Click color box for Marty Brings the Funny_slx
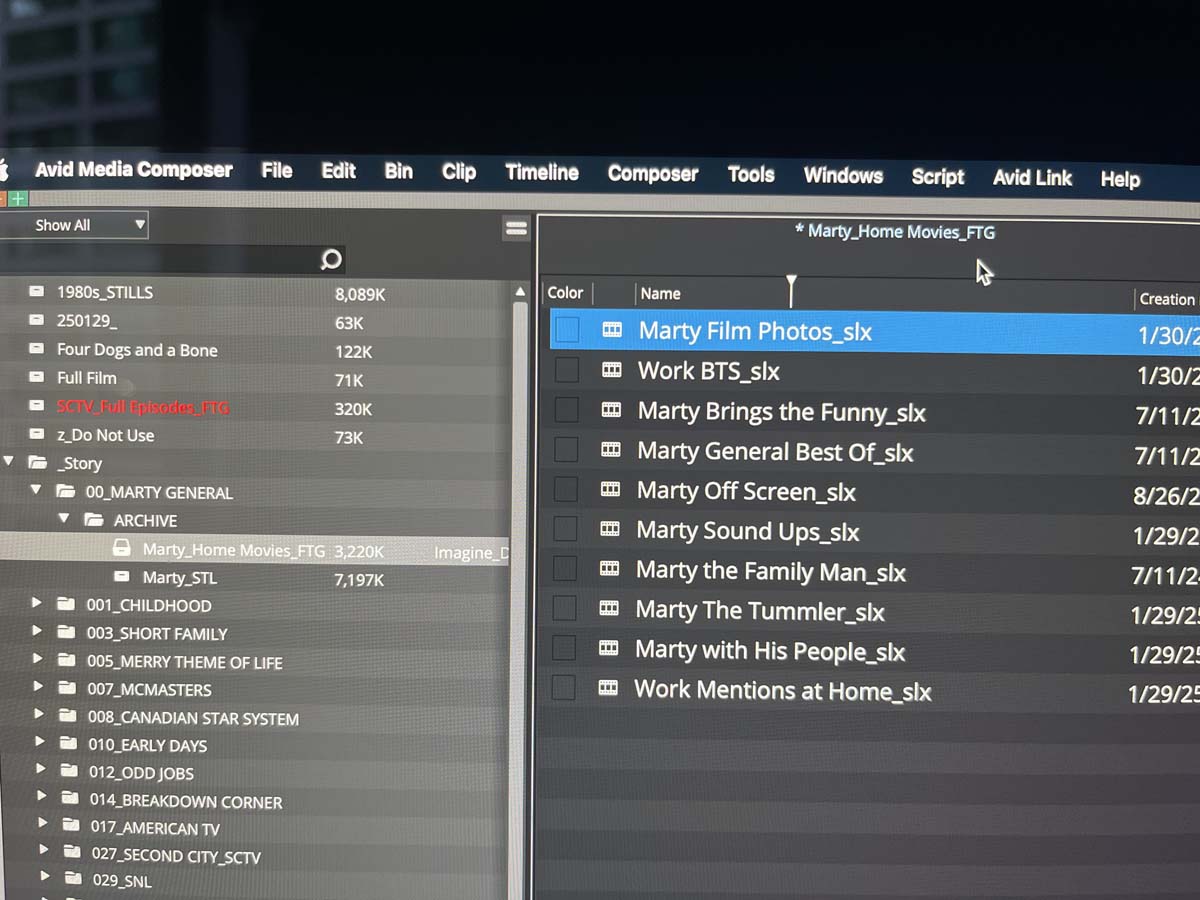The width and height of the screenshot is (1200, 900). [567, 409]
